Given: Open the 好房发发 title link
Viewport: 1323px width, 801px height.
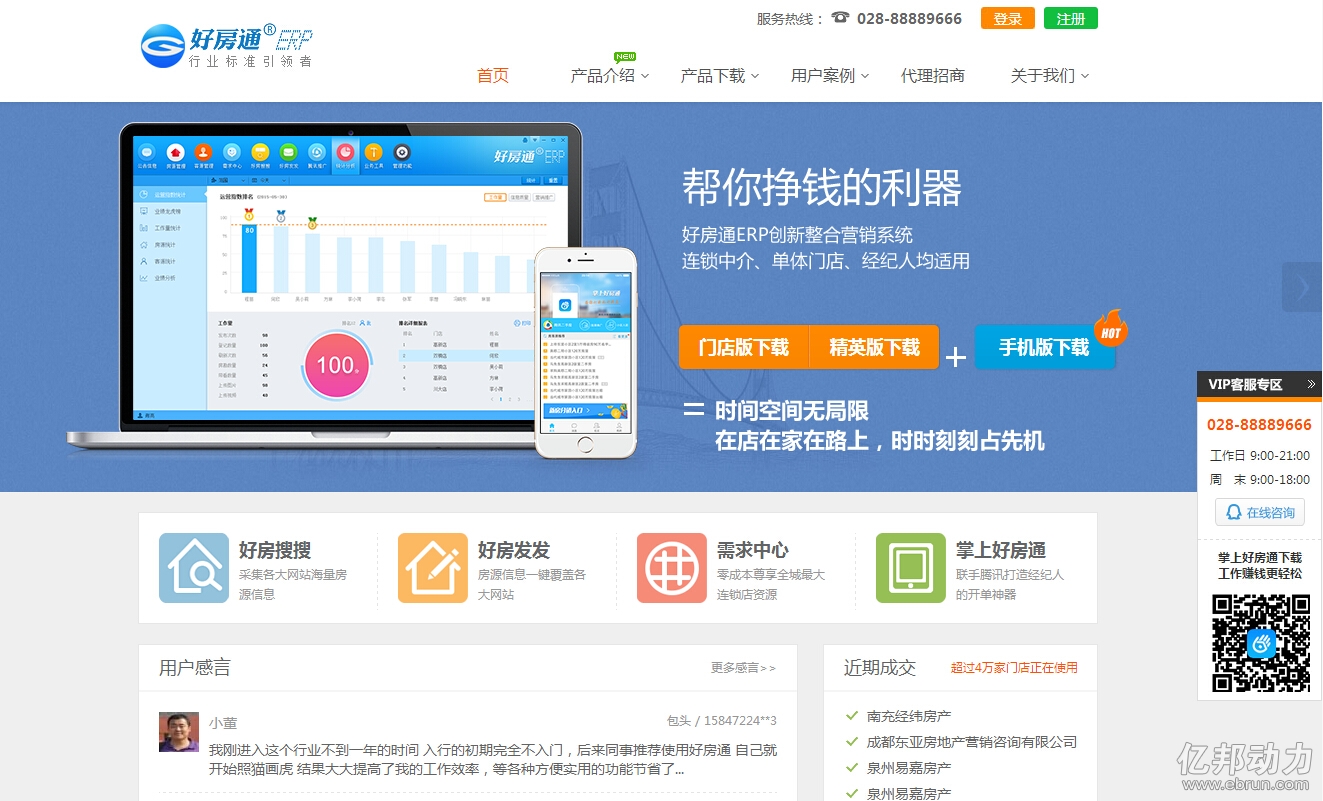Looking at the screenshot, I should coord(514,550).
